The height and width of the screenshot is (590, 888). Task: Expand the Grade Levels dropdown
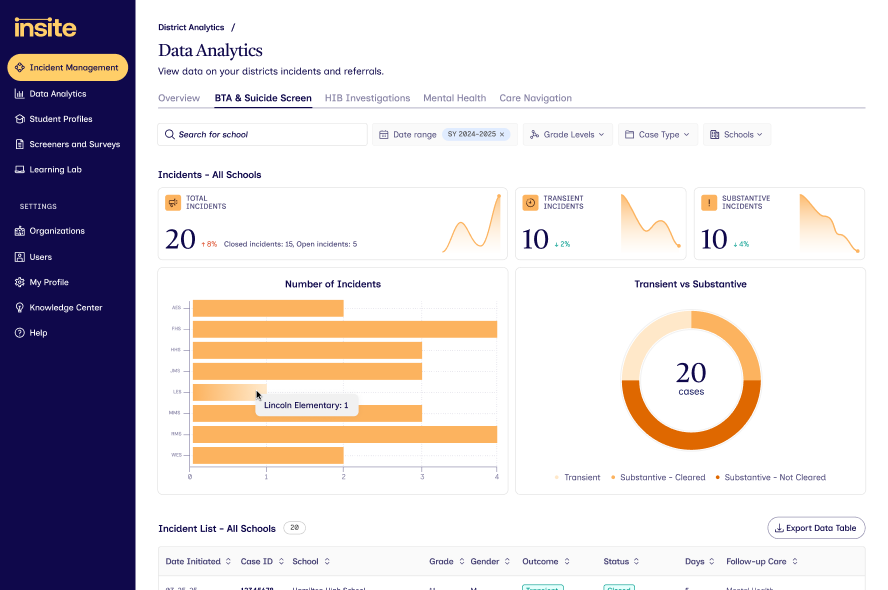tap(567, 135)
